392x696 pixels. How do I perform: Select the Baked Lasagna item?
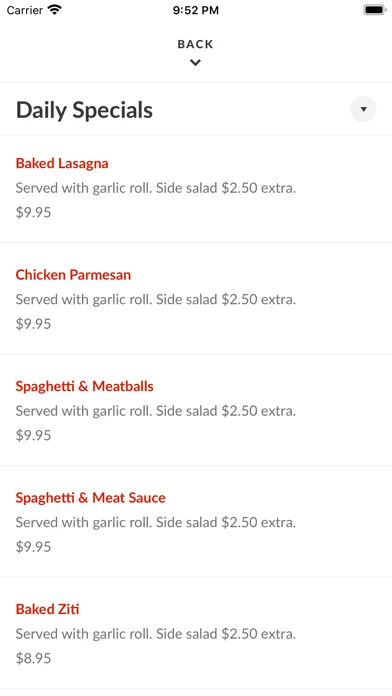[x=196, y=189]
